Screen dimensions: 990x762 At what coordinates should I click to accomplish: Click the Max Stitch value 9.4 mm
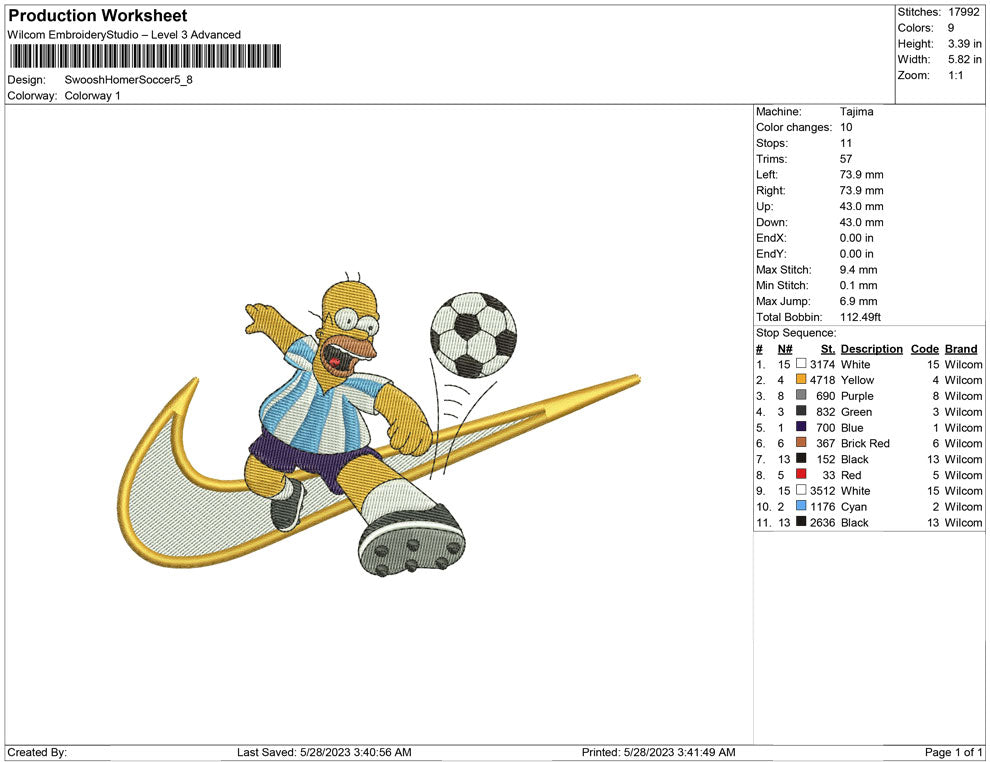click(859, 270)
